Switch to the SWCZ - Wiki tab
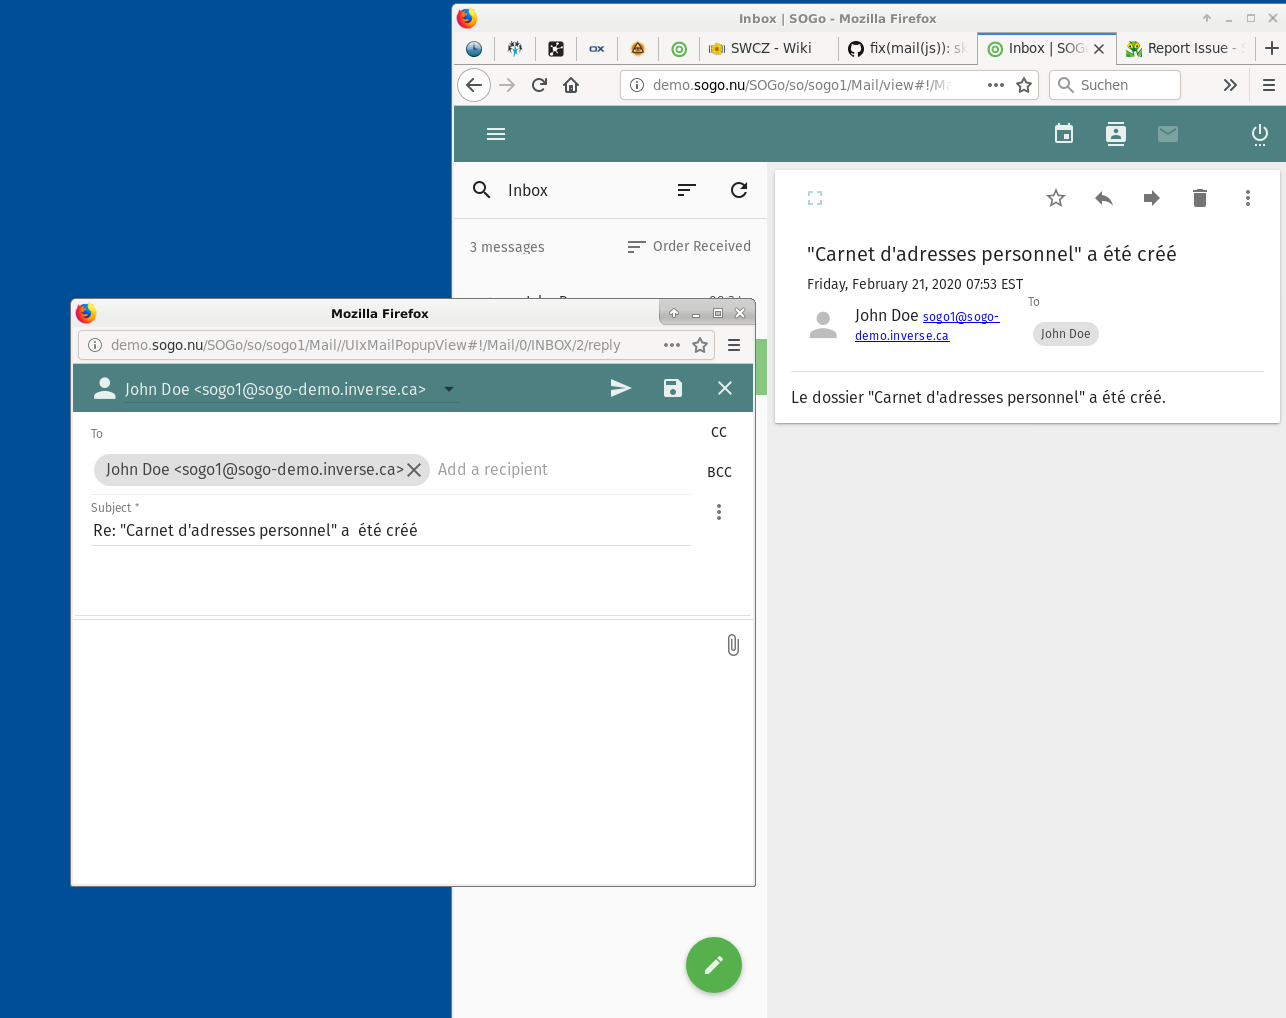This screenshot has width=1286, height=1018. (770, 48)
